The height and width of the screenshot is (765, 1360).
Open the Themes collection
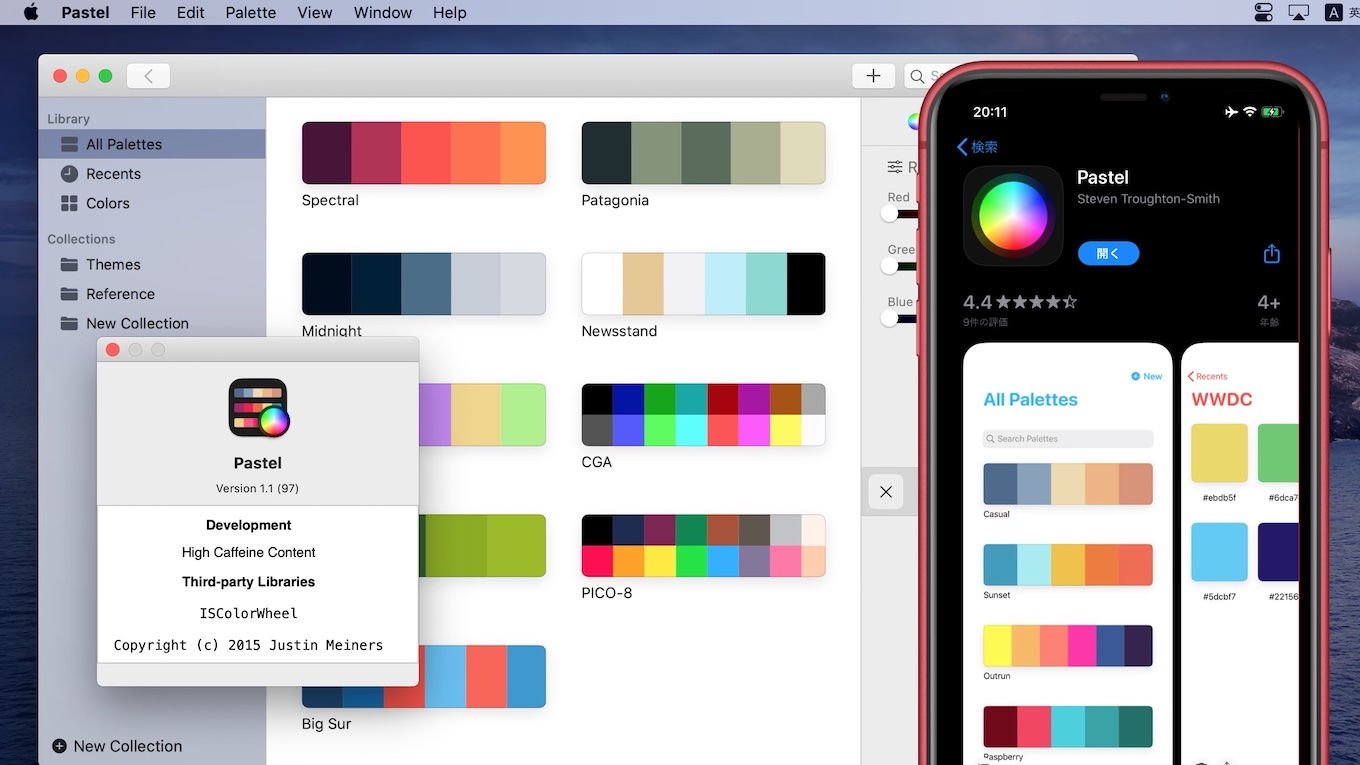pyautogui.click(x=152, y=264)
